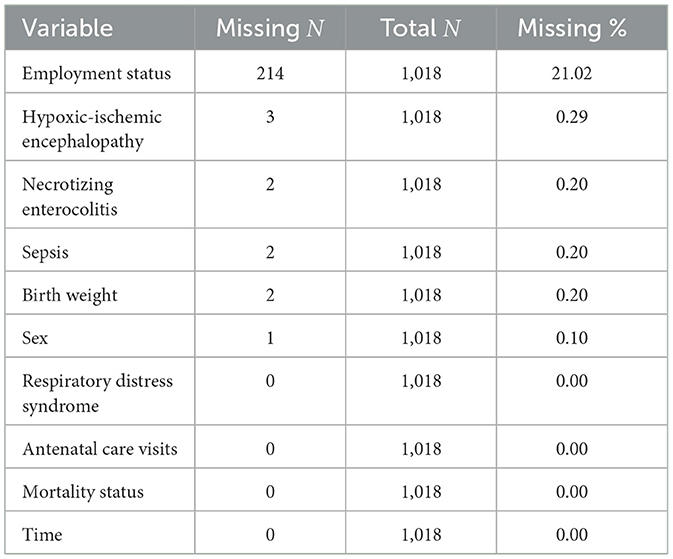673x559 pixels.
Task: Select the Birth weight row label
Action: (70, 295)
